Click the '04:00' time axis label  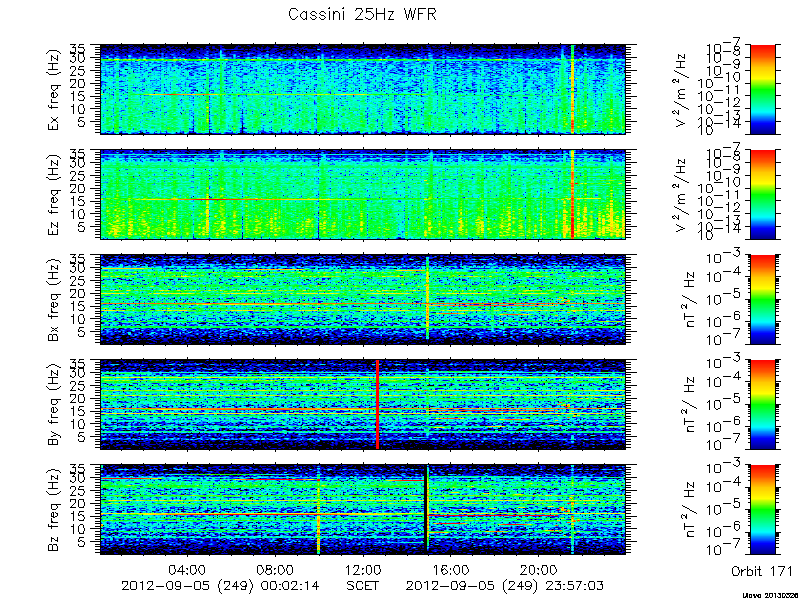pos(188,568)
